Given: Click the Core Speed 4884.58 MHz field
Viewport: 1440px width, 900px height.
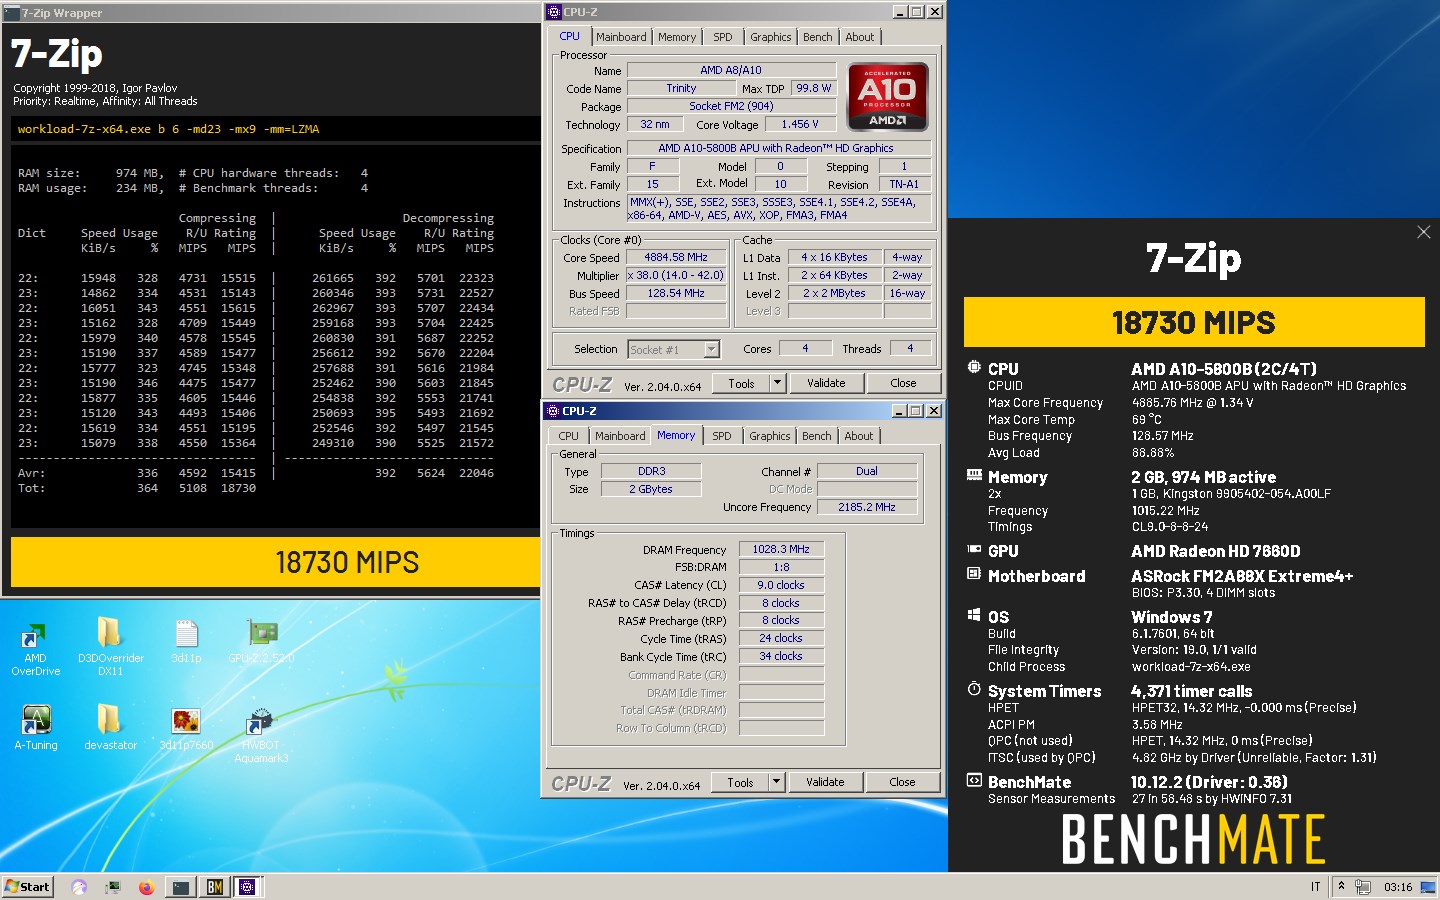Looking at the screenshot, I should point(676,257).
